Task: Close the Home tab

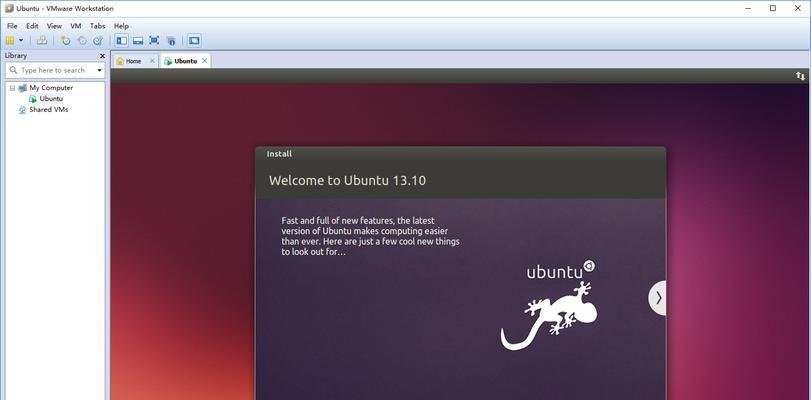Action: click(152, 61)
